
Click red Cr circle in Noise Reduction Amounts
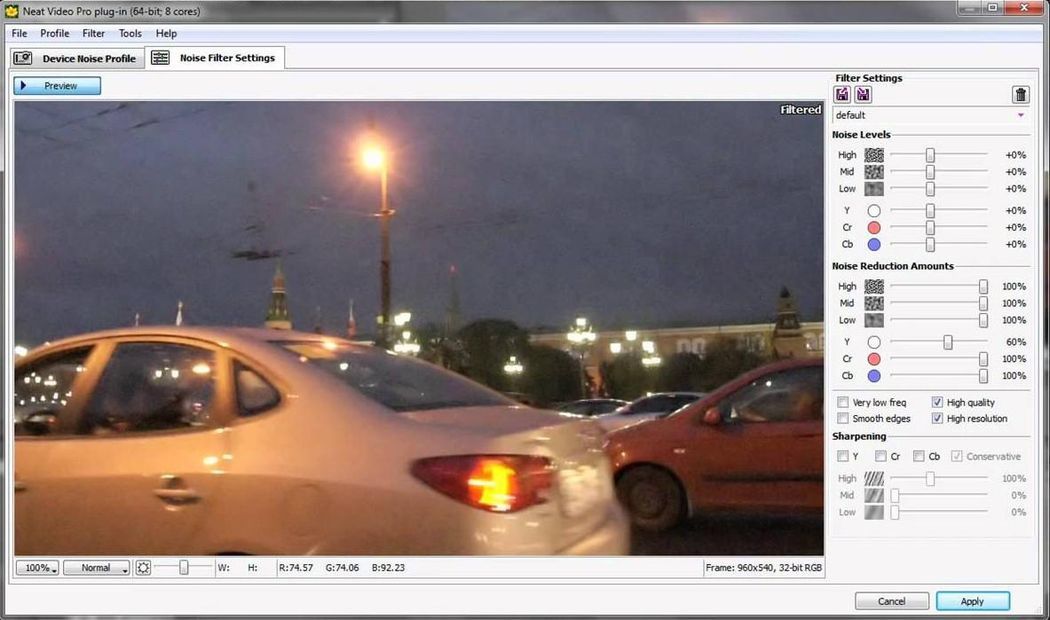pyautogui.click(x=874, y=359)
